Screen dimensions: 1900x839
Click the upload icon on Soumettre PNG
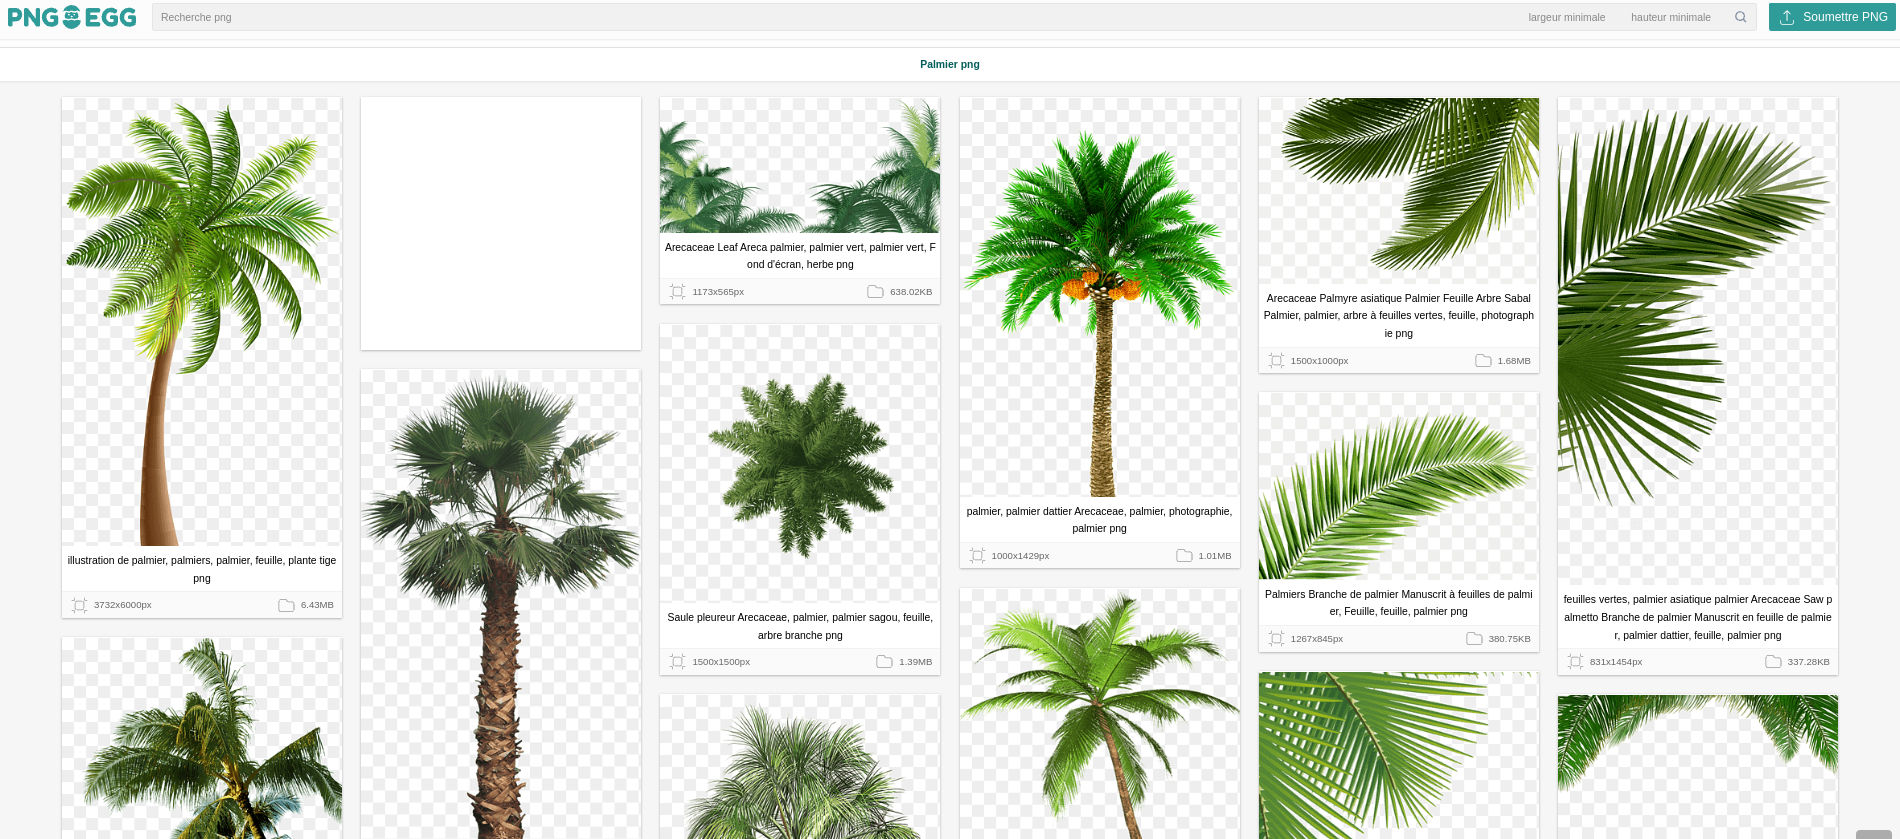coord(1787,17)
